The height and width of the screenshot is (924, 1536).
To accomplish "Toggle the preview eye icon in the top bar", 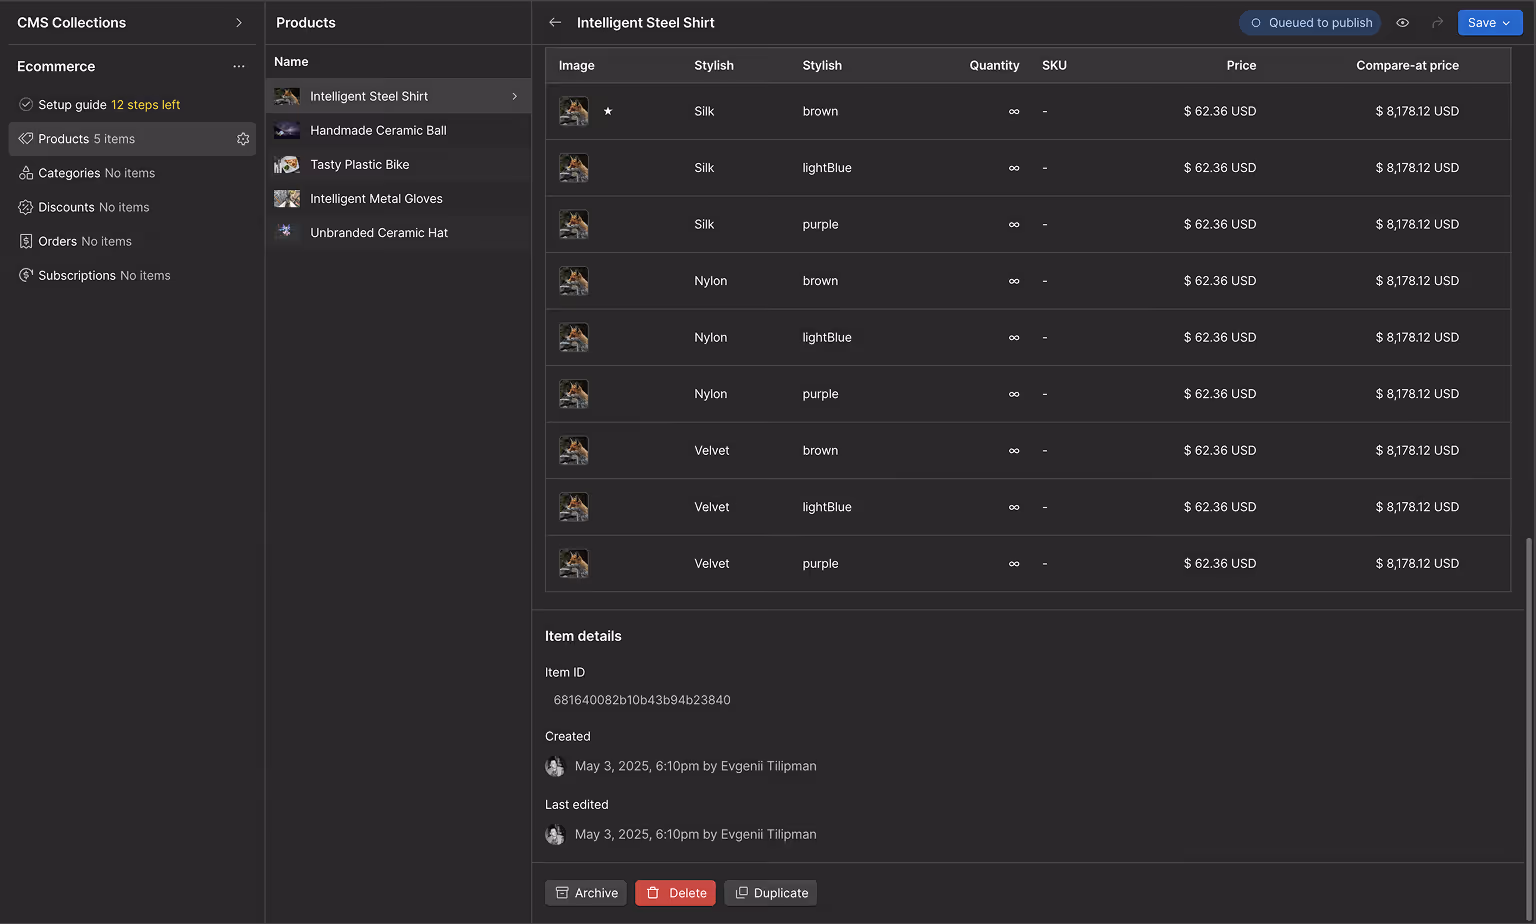I will coord(1402,22).
